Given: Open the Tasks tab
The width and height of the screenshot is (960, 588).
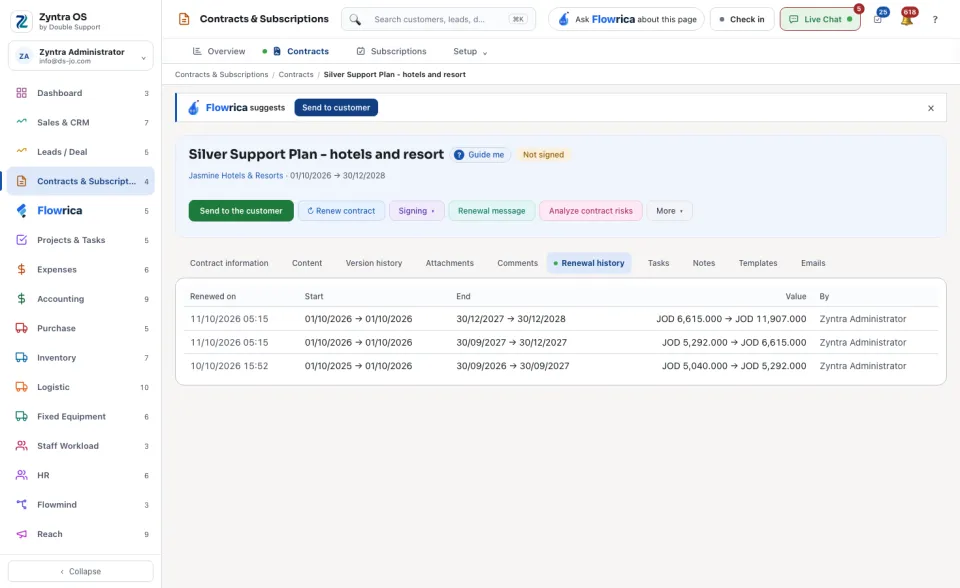Looking at the screenshot, I should point(658,263).
